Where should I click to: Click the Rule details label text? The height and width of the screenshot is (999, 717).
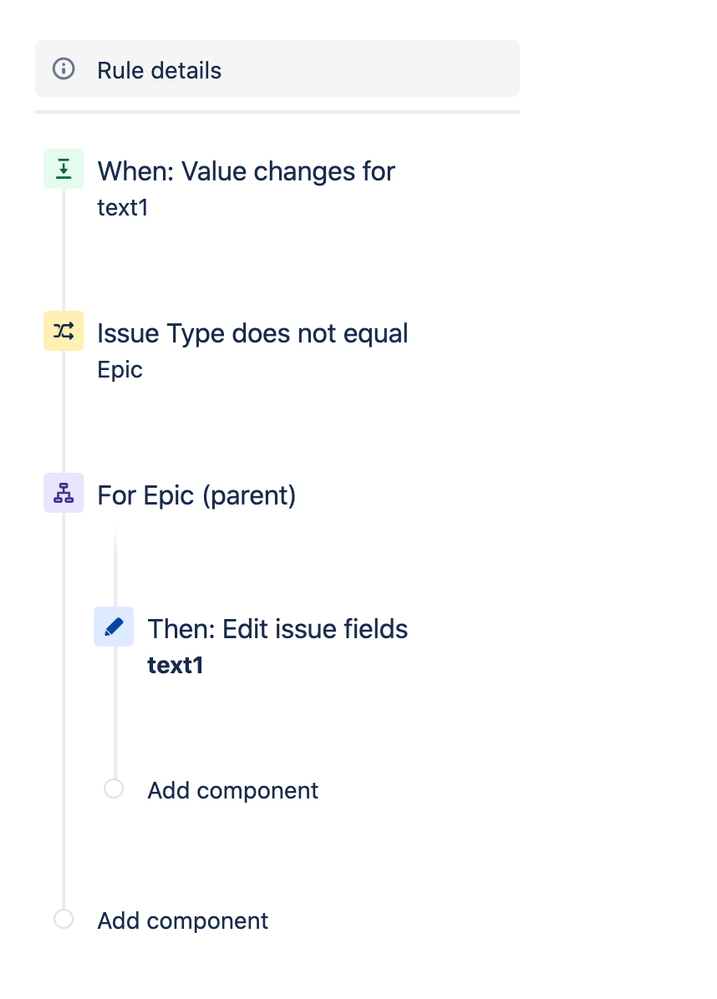(159, 70)
